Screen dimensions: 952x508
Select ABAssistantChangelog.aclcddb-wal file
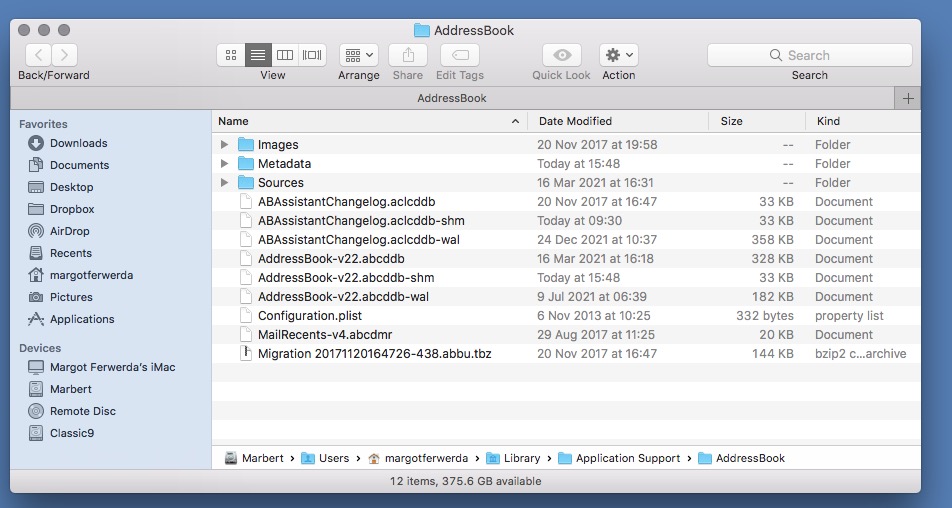coord(566,240)
